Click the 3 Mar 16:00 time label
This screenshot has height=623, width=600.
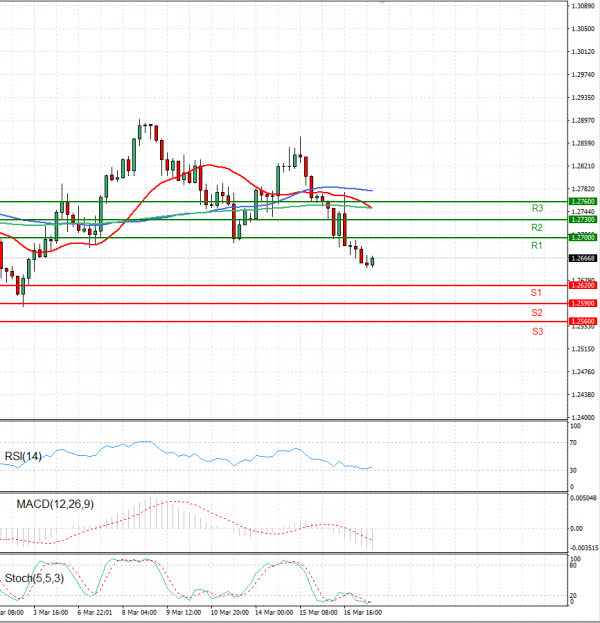(50, 612)
